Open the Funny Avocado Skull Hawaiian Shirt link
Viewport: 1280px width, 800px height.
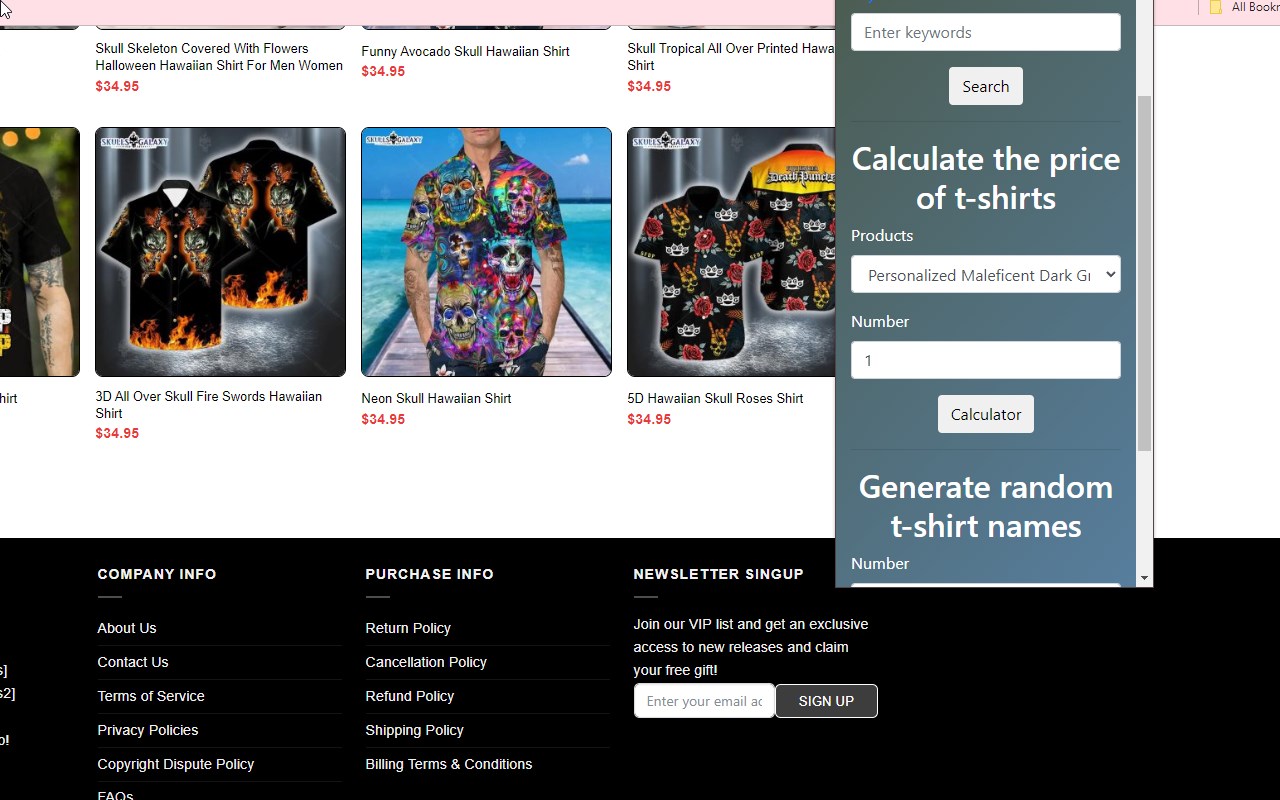465,51
